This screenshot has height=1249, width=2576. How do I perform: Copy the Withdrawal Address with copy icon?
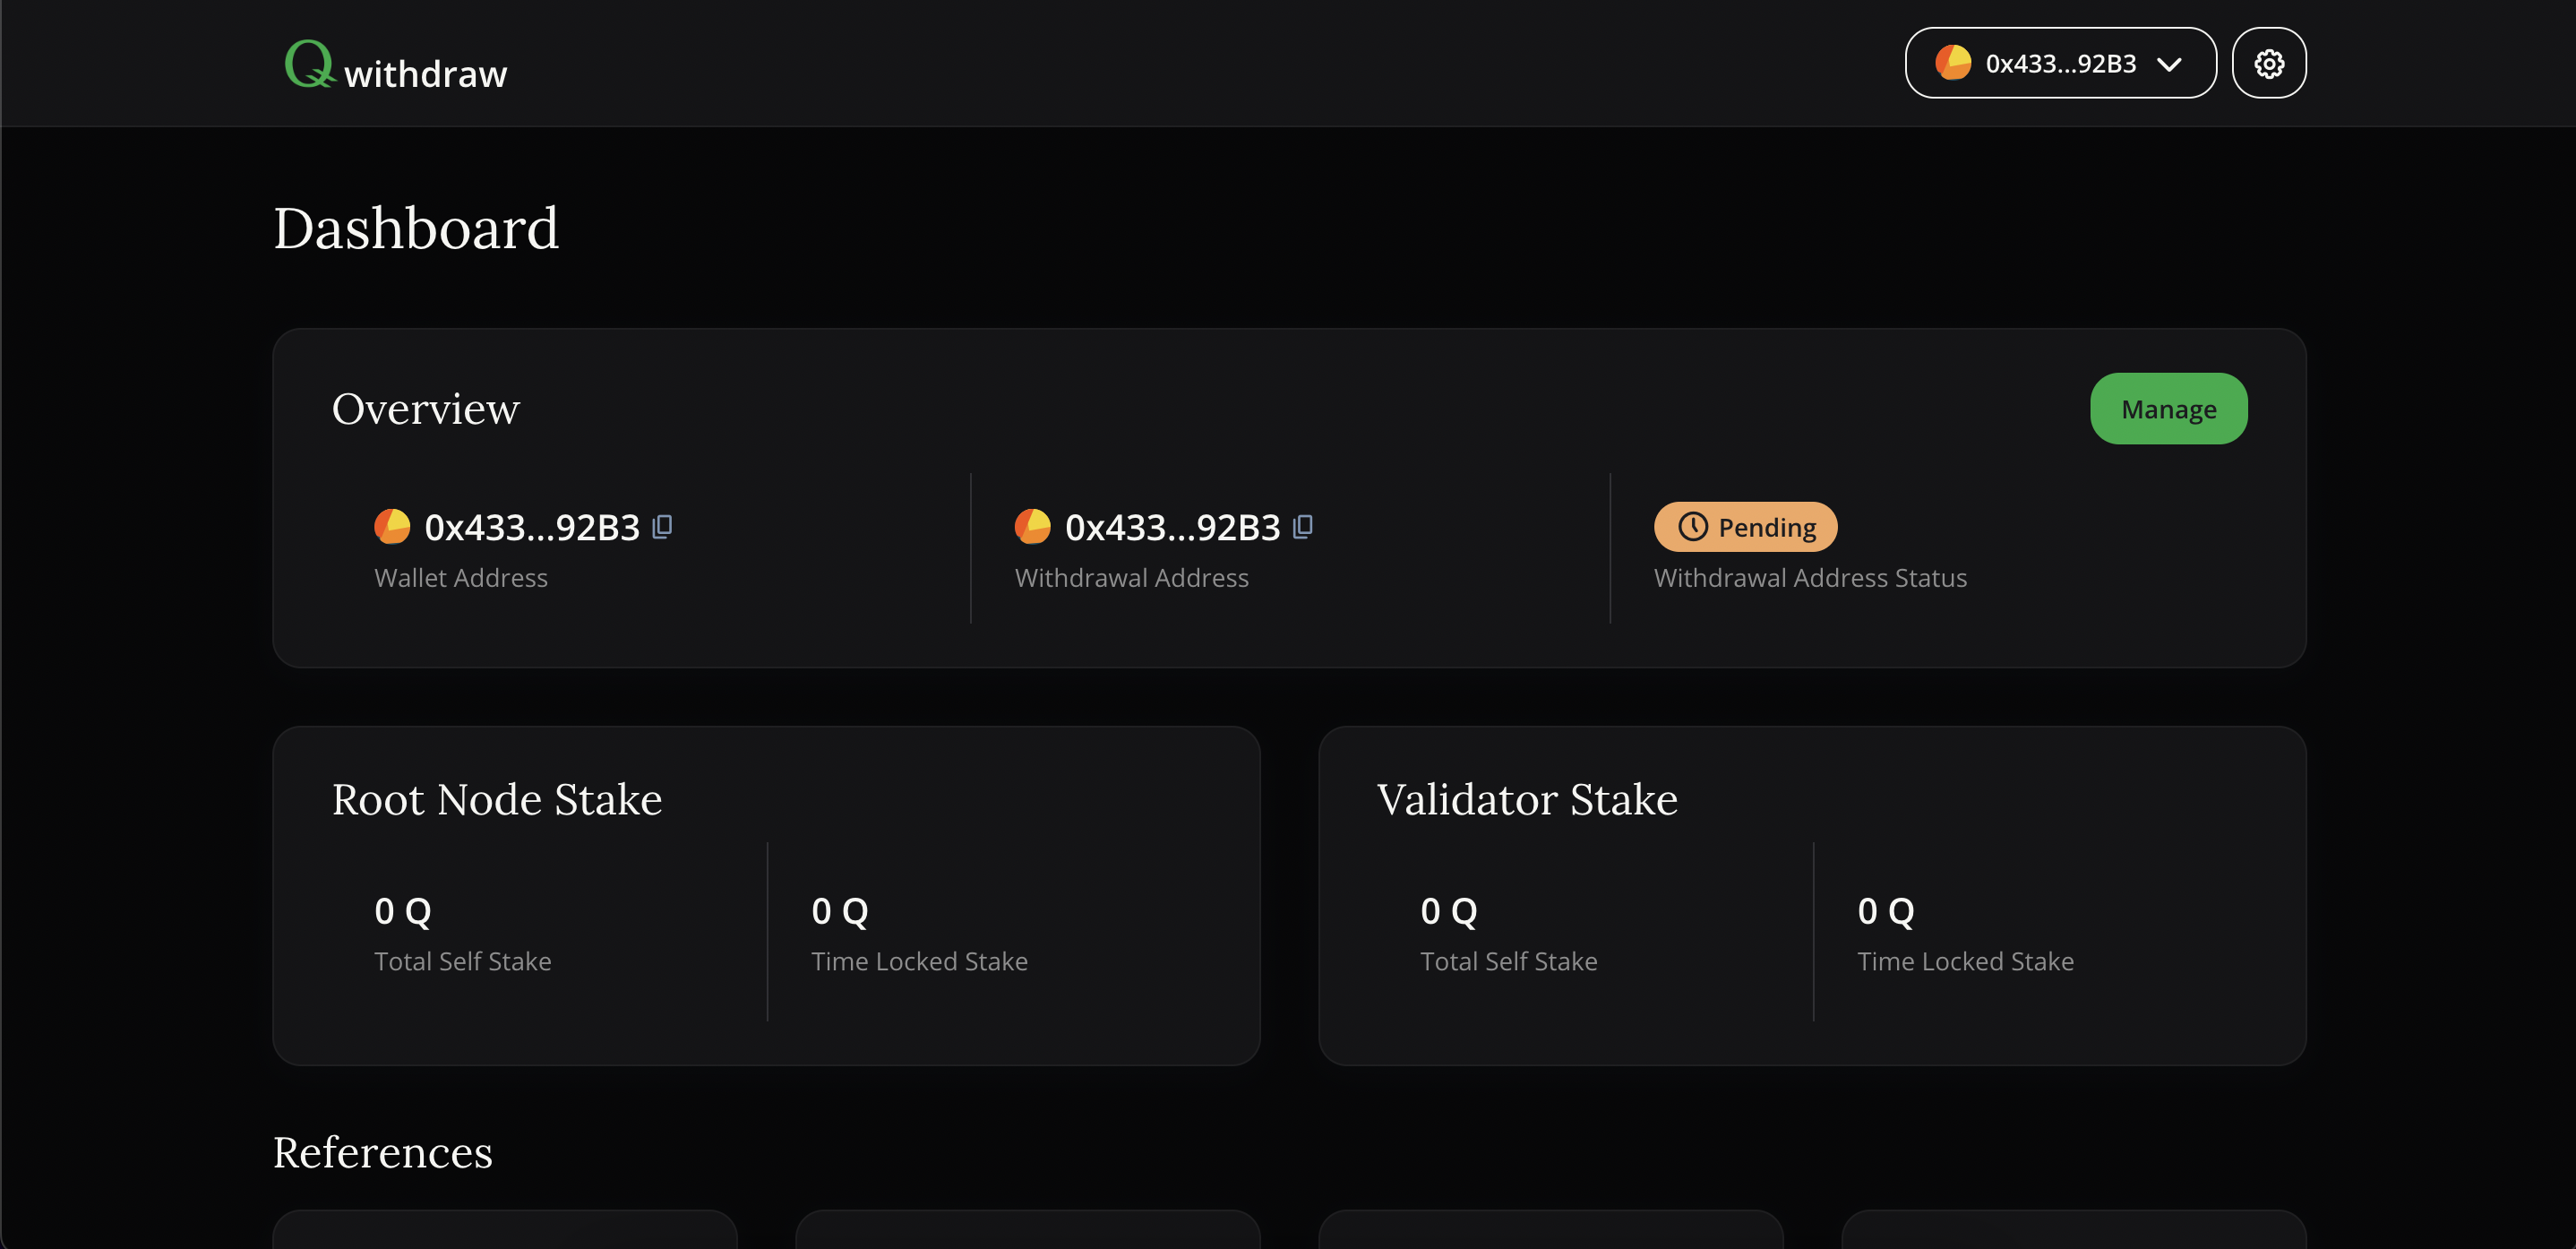point(1302,527)
